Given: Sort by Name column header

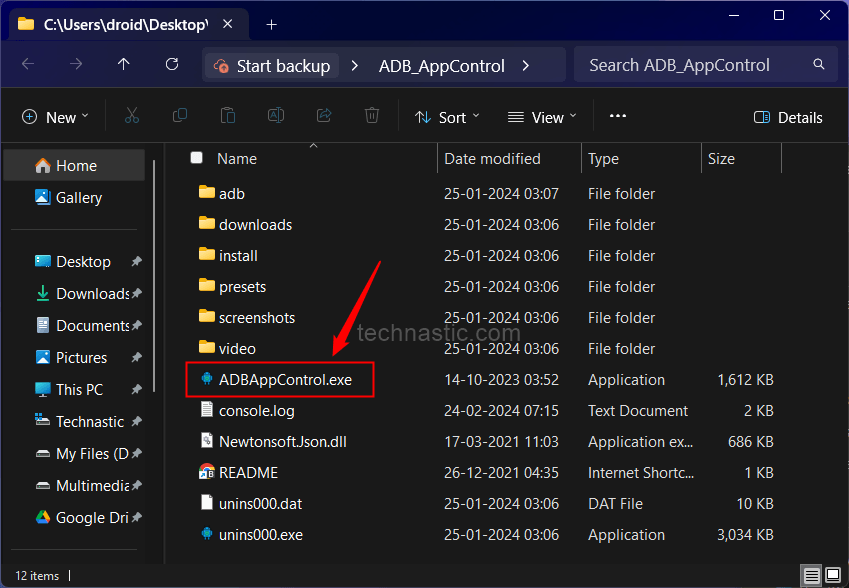Looking at the screenshot, I should pos(237,159).
